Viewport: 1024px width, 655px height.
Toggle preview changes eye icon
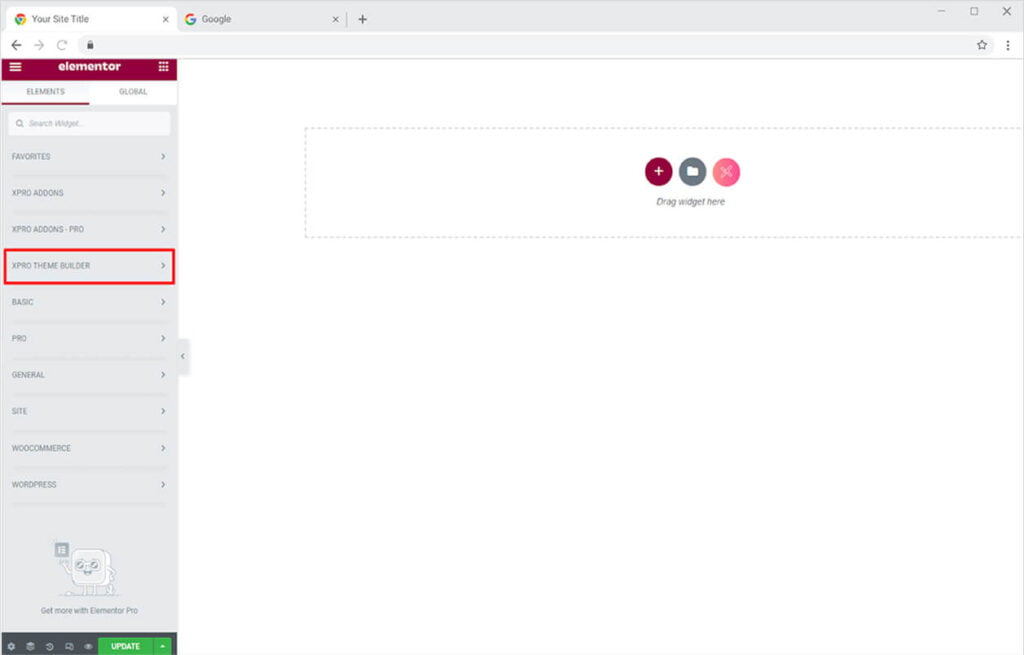[x=88, y=646]
